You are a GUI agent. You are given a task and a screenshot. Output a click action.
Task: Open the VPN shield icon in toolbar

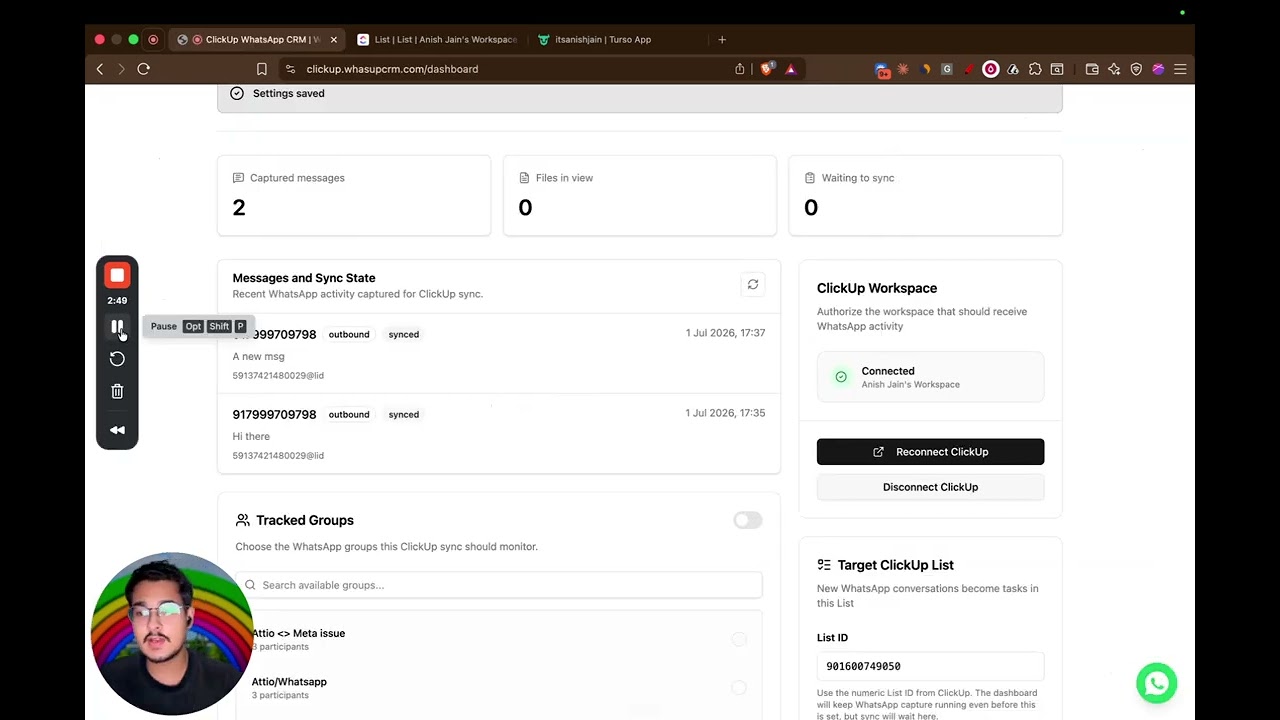pos(1136,69)
